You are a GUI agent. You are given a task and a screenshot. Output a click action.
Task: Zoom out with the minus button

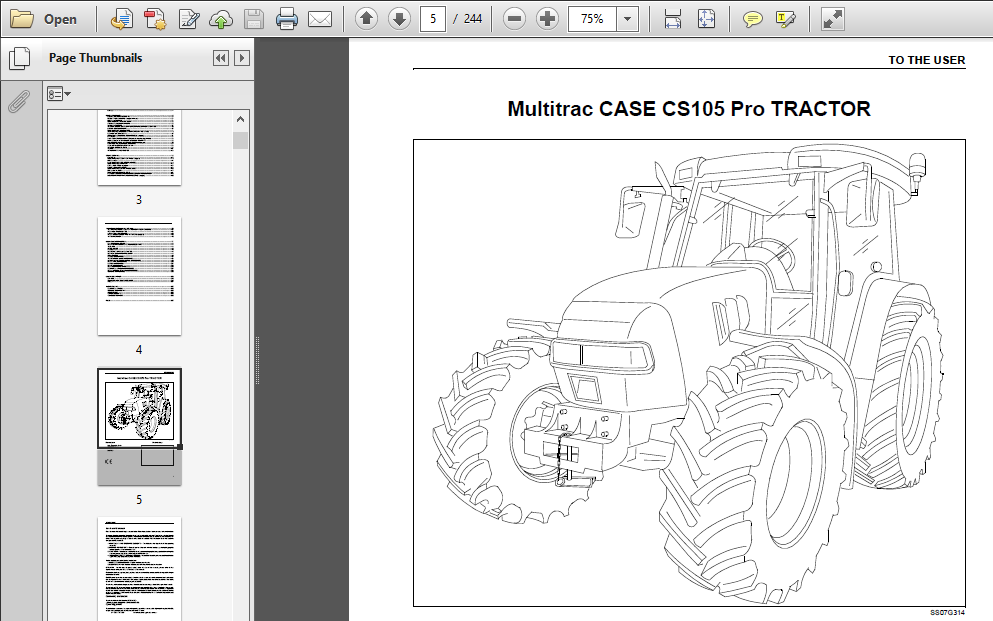[x=514, y=19]
